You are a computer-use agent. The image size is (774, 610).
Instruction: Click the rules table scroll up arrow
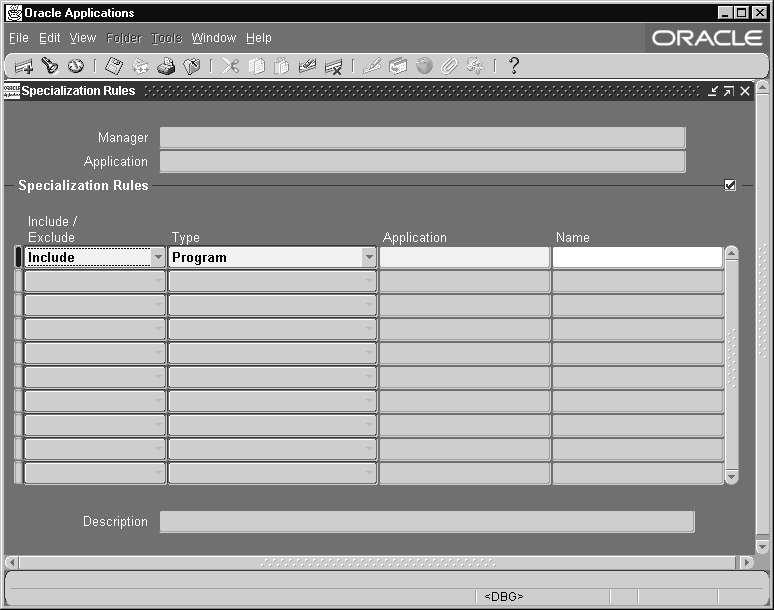coord(732,253)
